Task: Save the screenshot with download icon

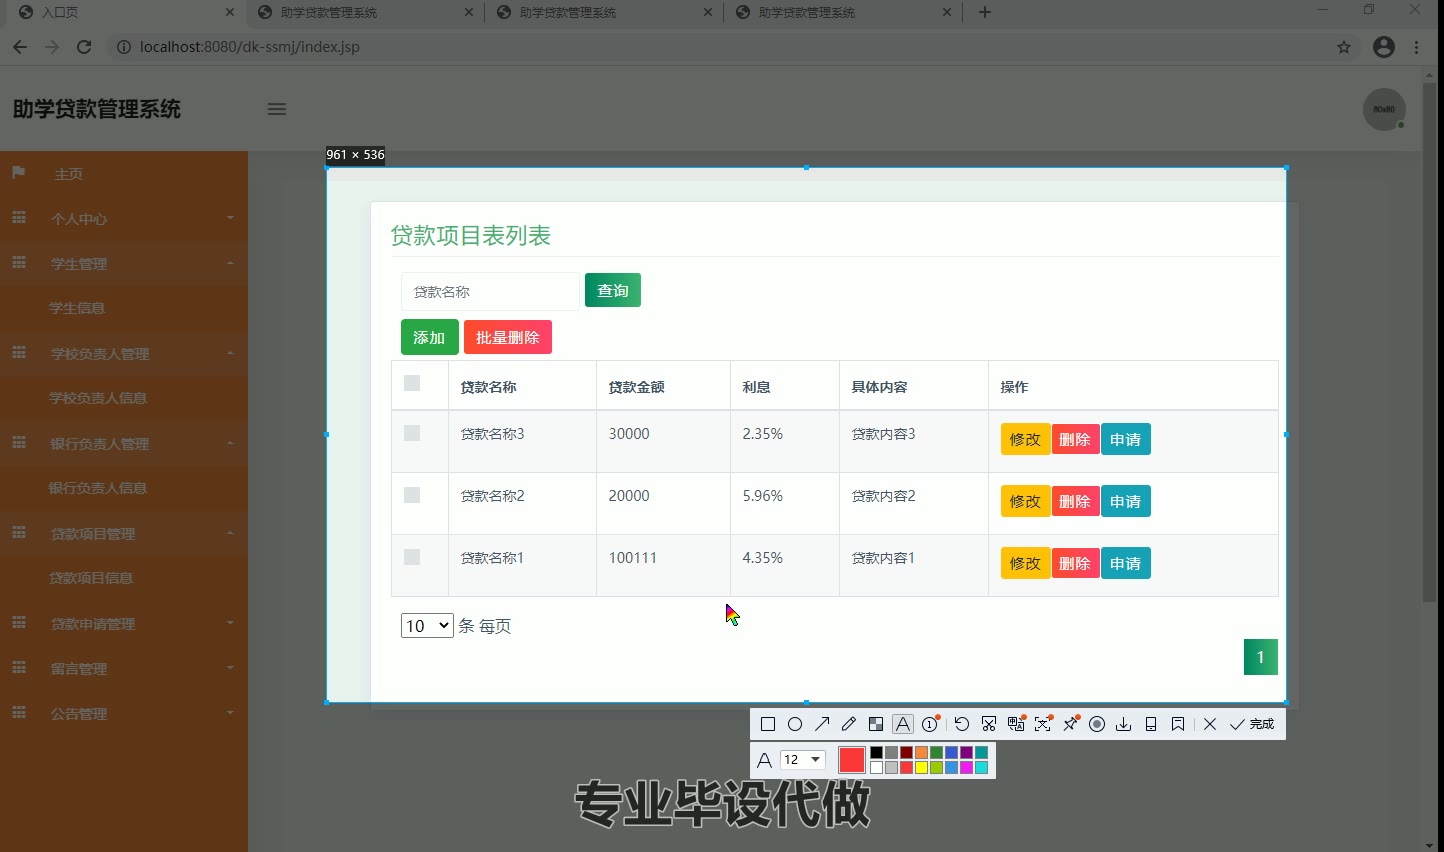Action: pos(1124,724)
